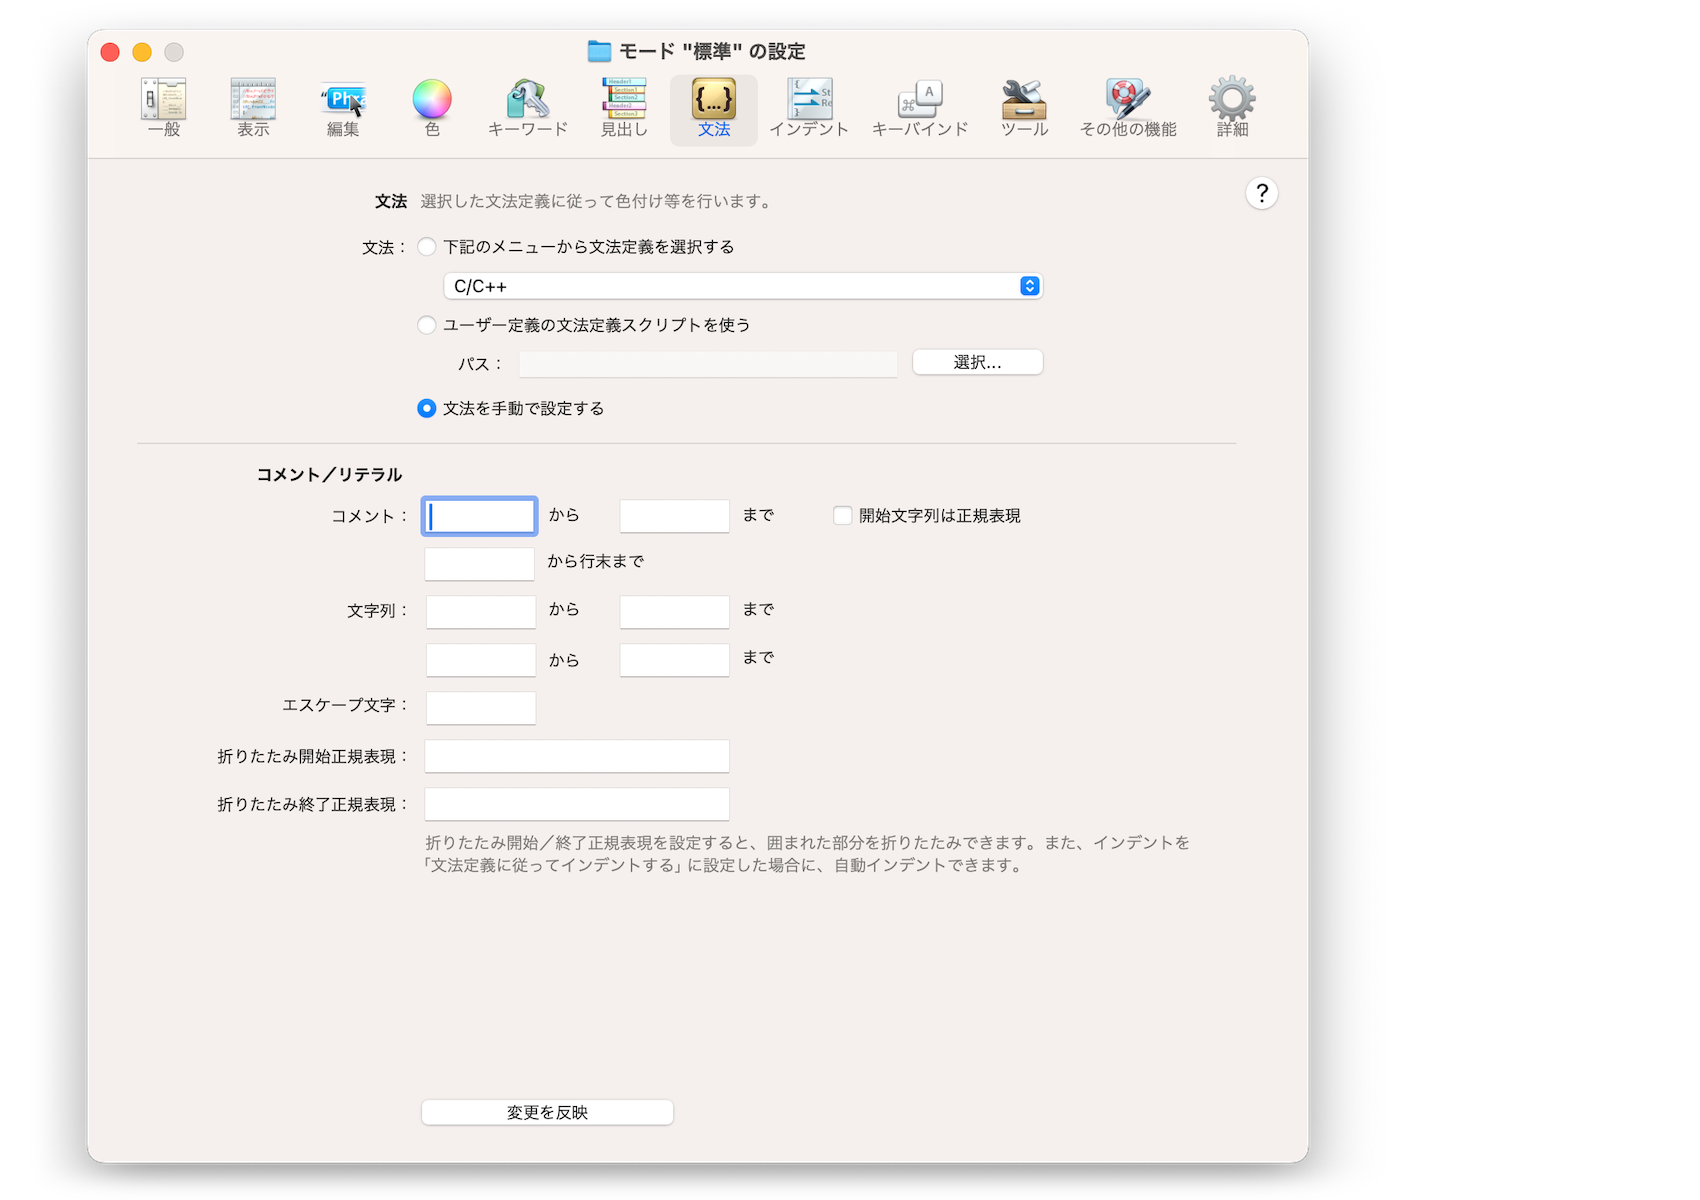
Task: Open the 表示 (Display) settings pane
Action: click(253, 108)
